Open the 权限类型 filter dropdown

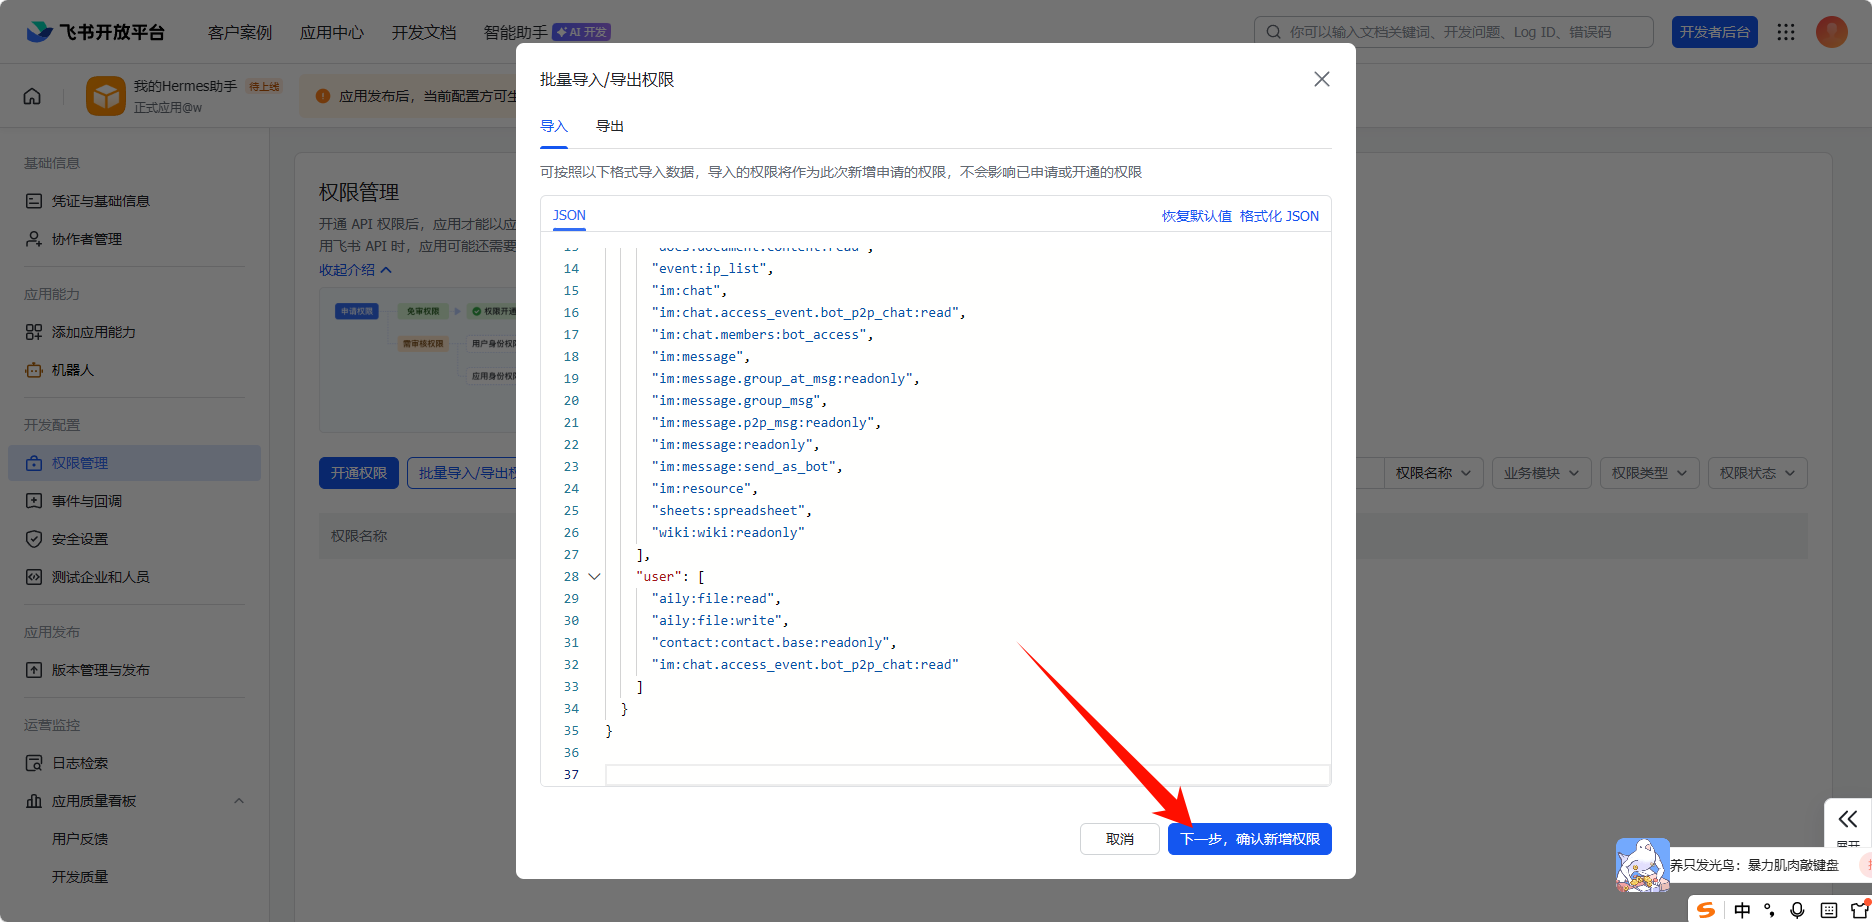[x=1650, y=473]
